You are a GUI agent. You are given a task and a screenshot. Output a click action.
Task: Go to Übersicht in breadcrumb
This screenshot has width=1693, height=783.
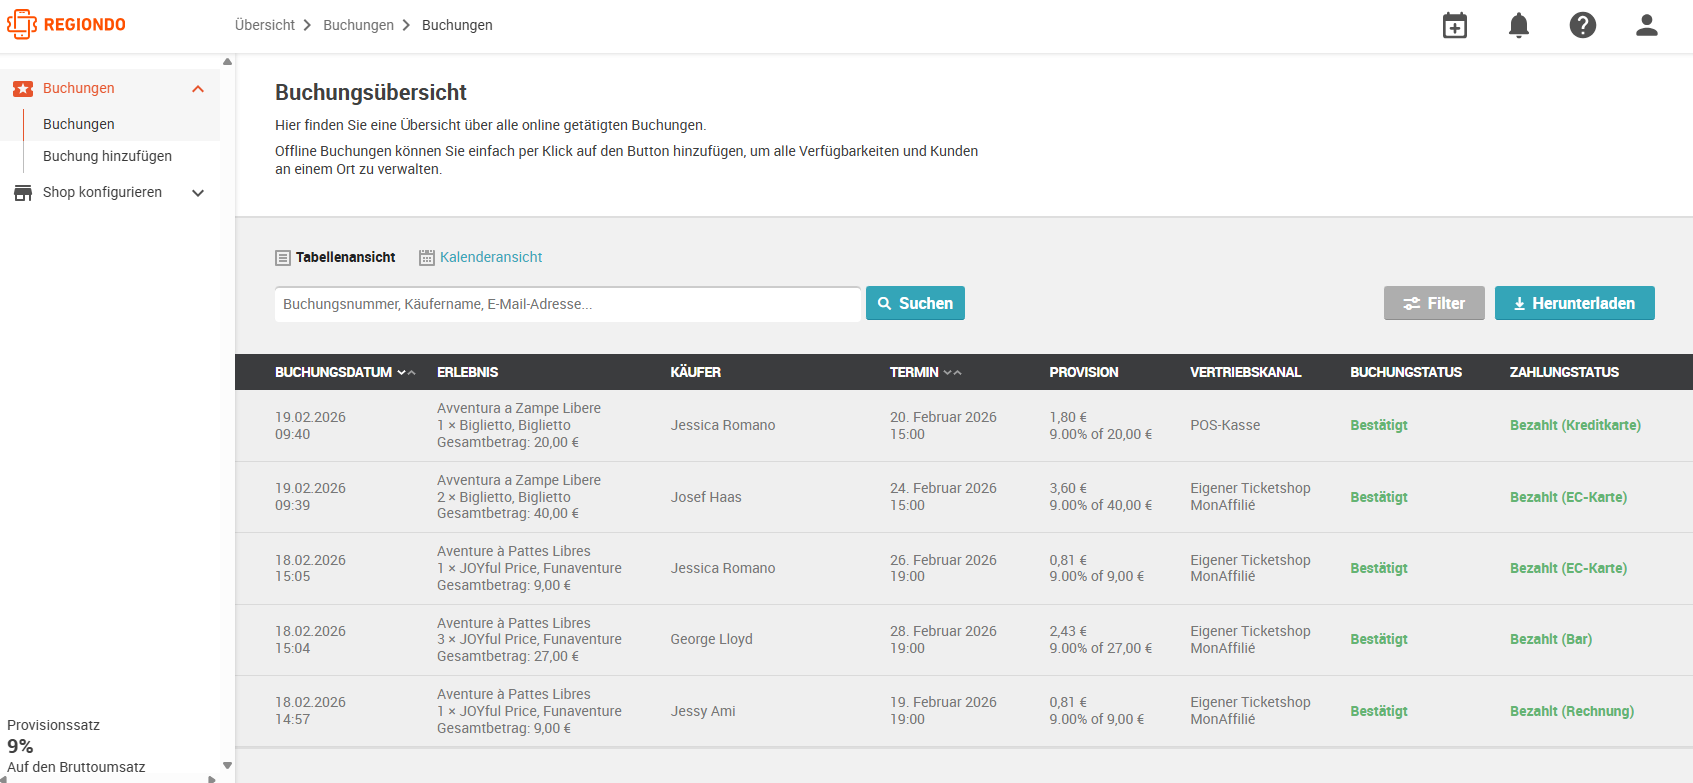[x=265, y=25]
